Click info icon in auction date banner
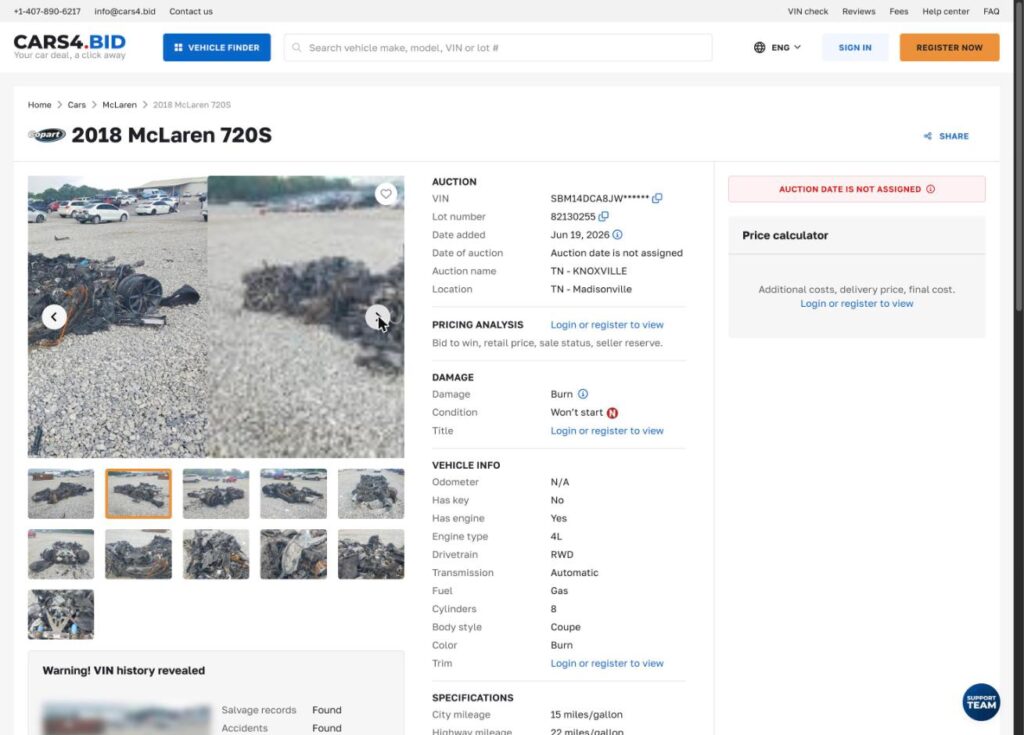Screen dimensions: 1024x735 pyautogui.click(x=930, y=189)
